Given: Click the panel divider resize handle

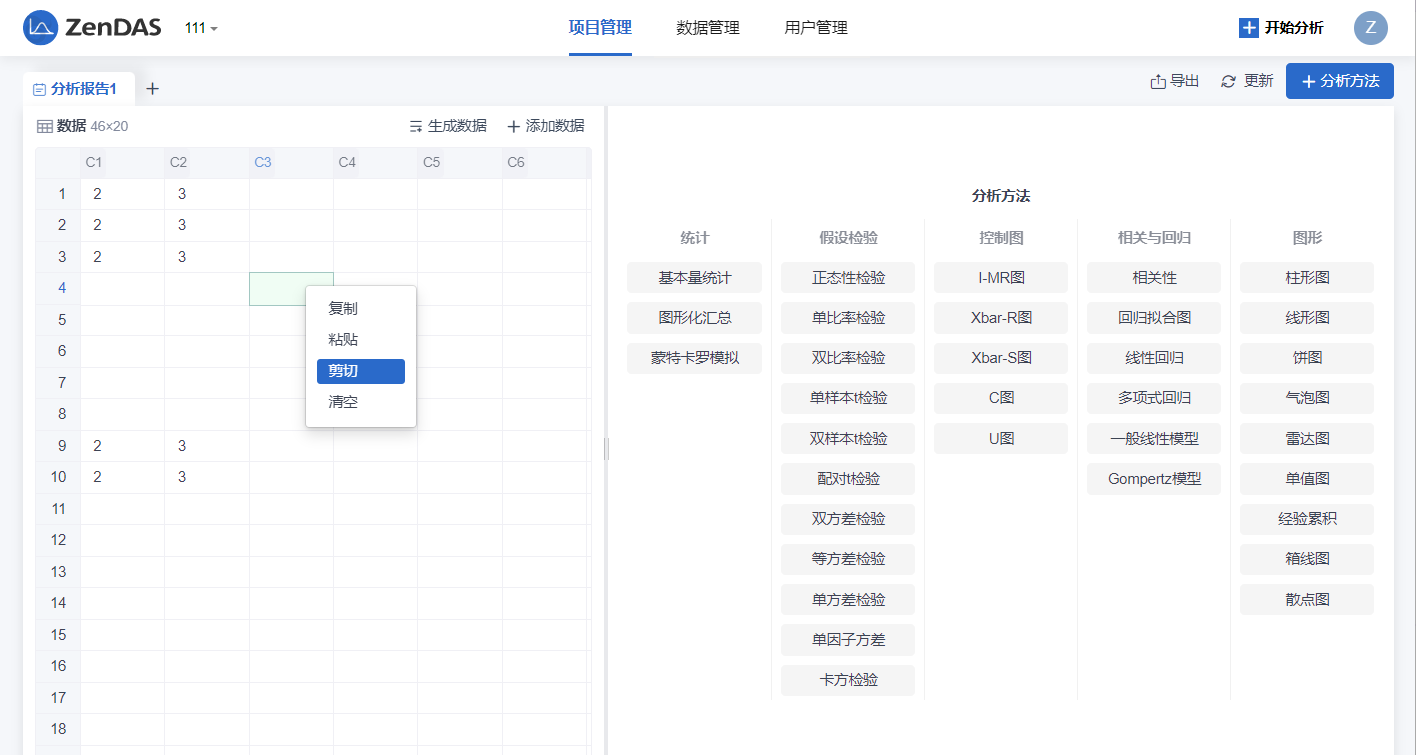Looking at the screenshot, I should pyautogui.click(x=606, y=449).
